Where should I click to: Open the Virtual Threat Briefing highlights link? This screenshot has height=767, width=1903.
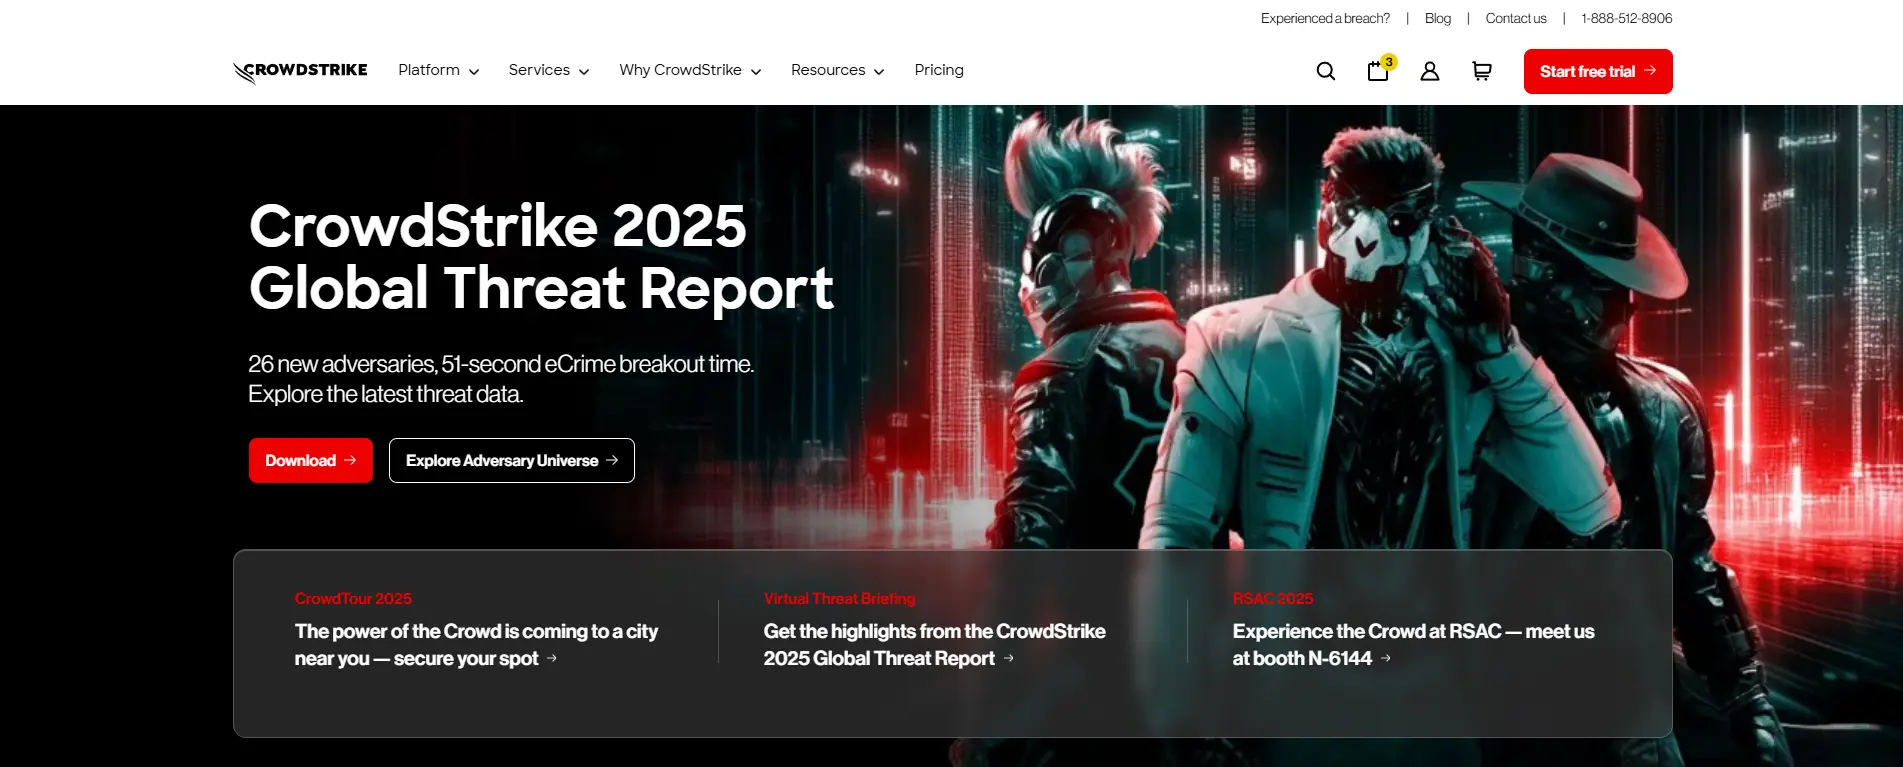point(934,645)
